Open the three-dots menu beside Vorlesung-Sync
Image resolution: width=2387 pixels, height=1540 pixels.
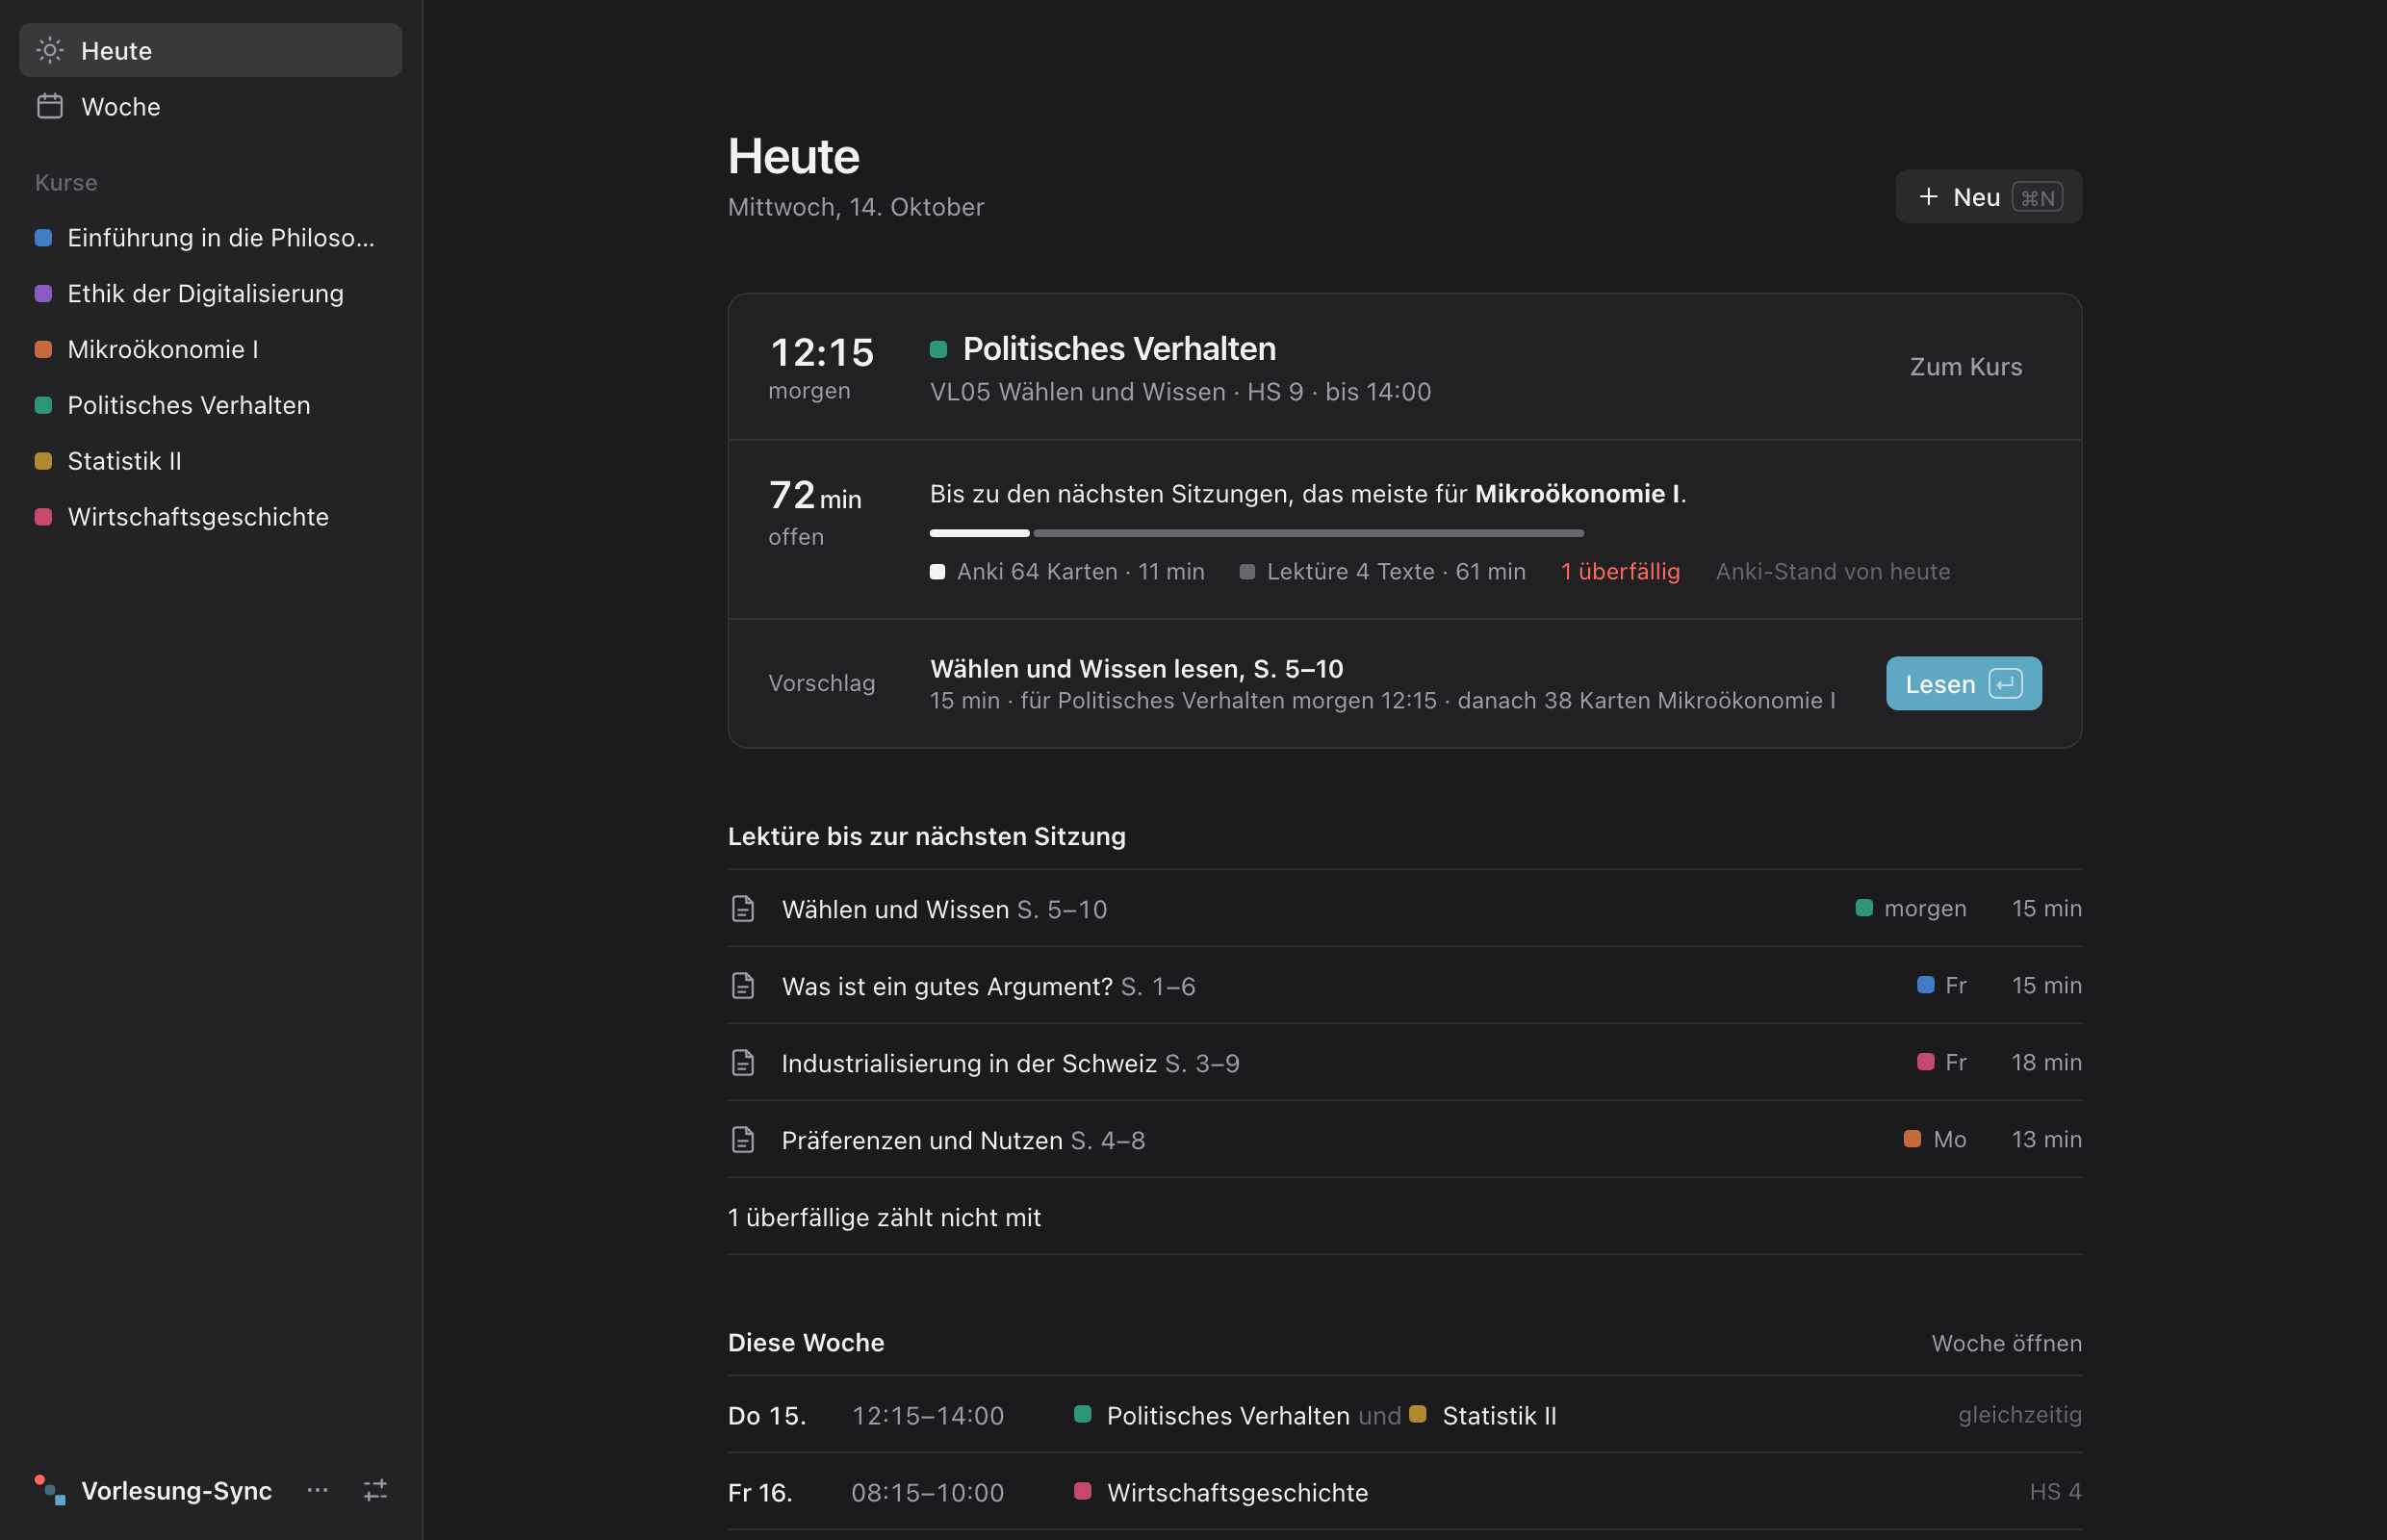[318, 1490]
